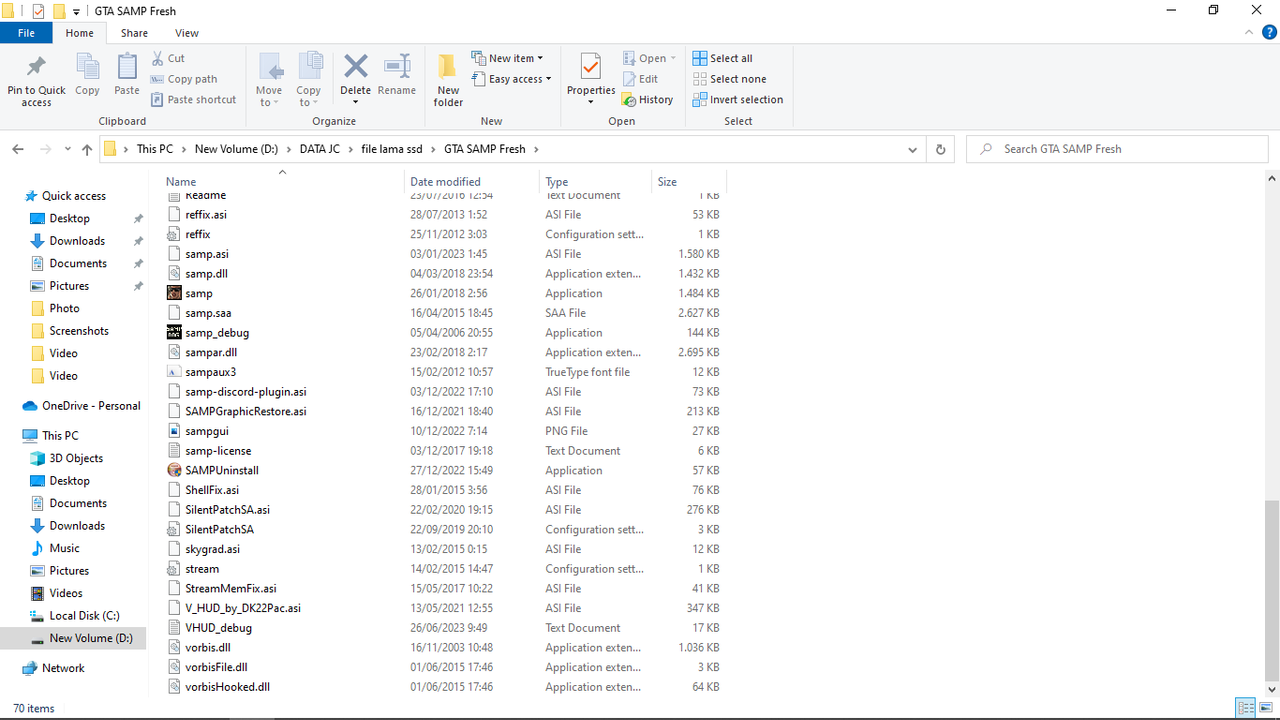
Task: Open the Quick Access Toolbar customize arrow
Action: coord(76,11)
